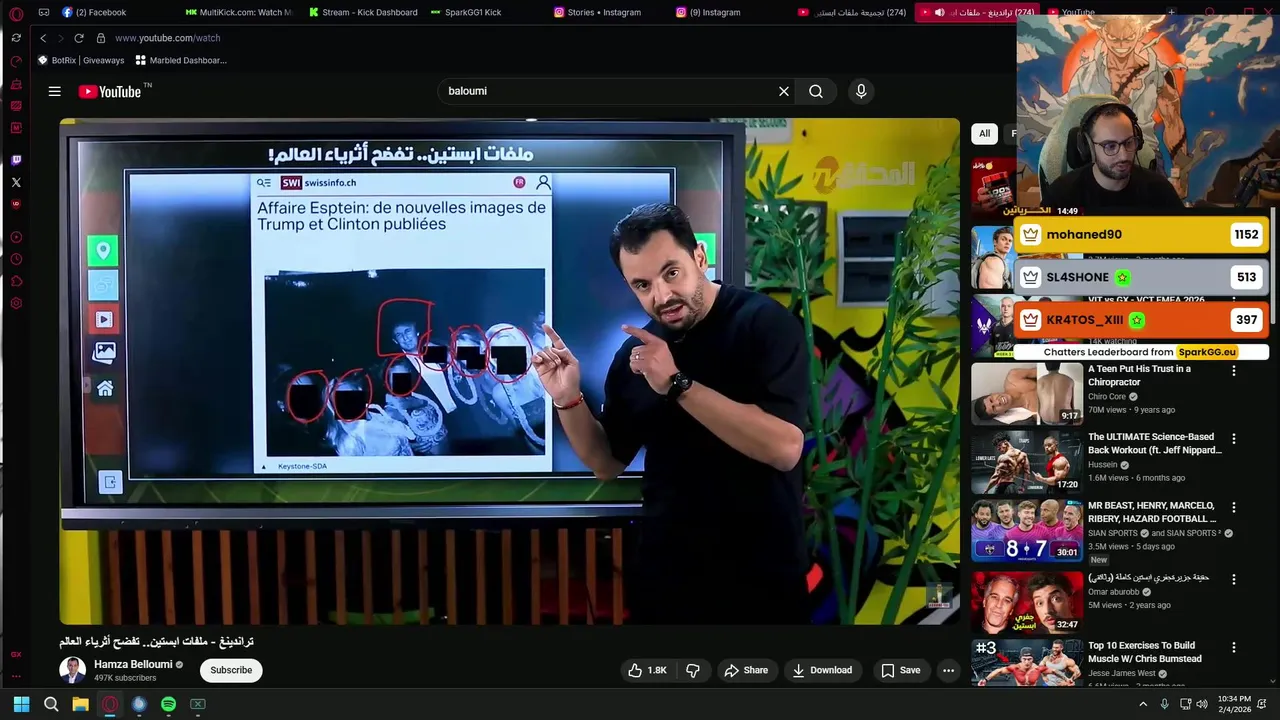Open more actions ellipsis under video
The height and width of the screenshot is (720, 1280).
pos(948,670)
